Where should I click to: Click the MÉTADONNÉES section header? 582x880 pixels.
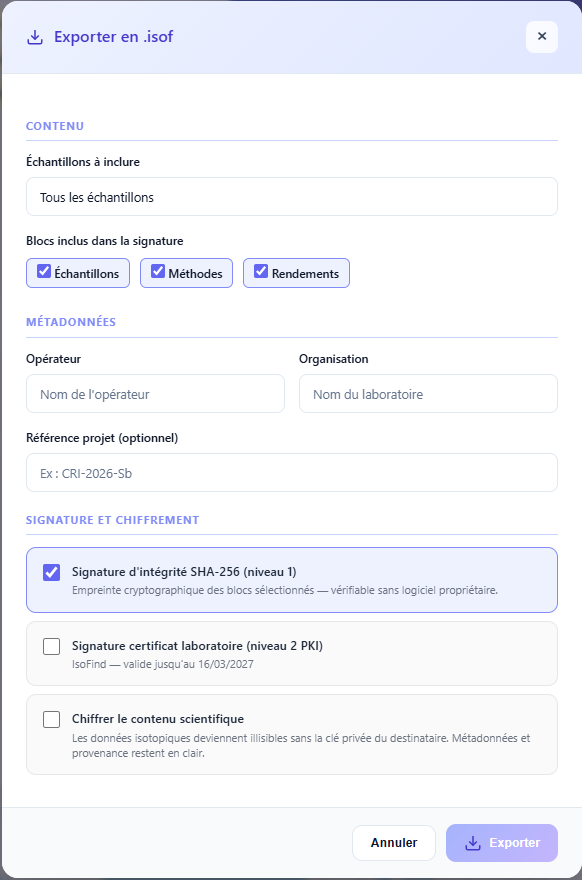(x=70, y=323)
